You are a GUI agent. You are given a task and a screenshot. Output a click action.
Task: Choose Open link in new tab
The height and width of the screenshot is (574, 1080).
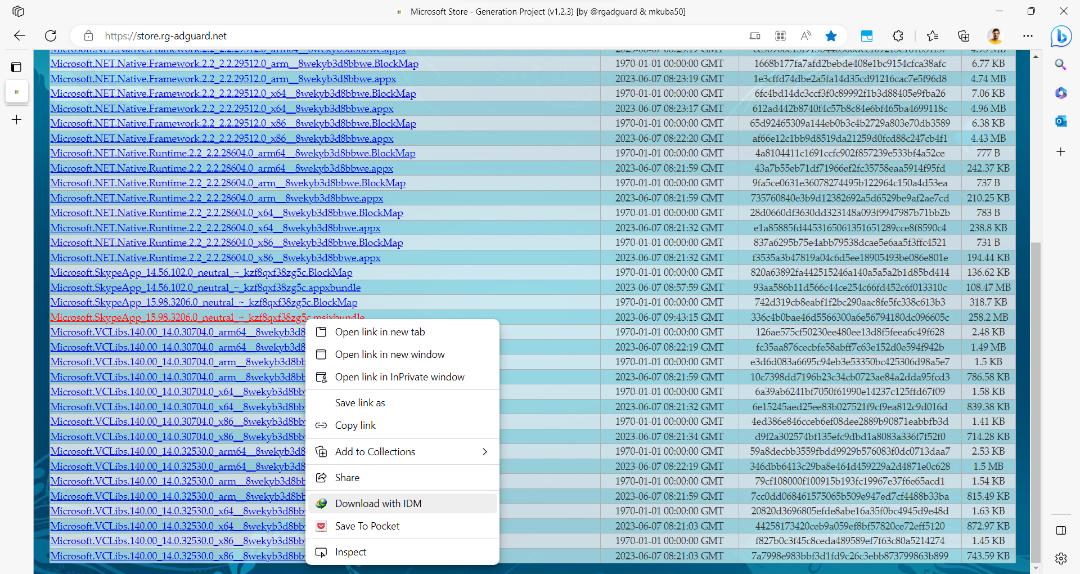point(402,331)
